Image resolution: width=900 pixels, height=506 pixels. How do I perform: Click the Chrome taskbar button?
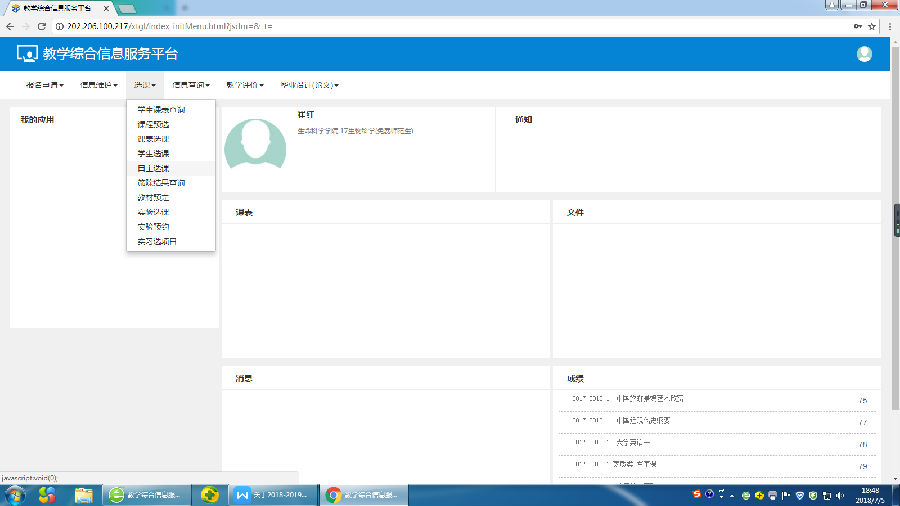363,494
